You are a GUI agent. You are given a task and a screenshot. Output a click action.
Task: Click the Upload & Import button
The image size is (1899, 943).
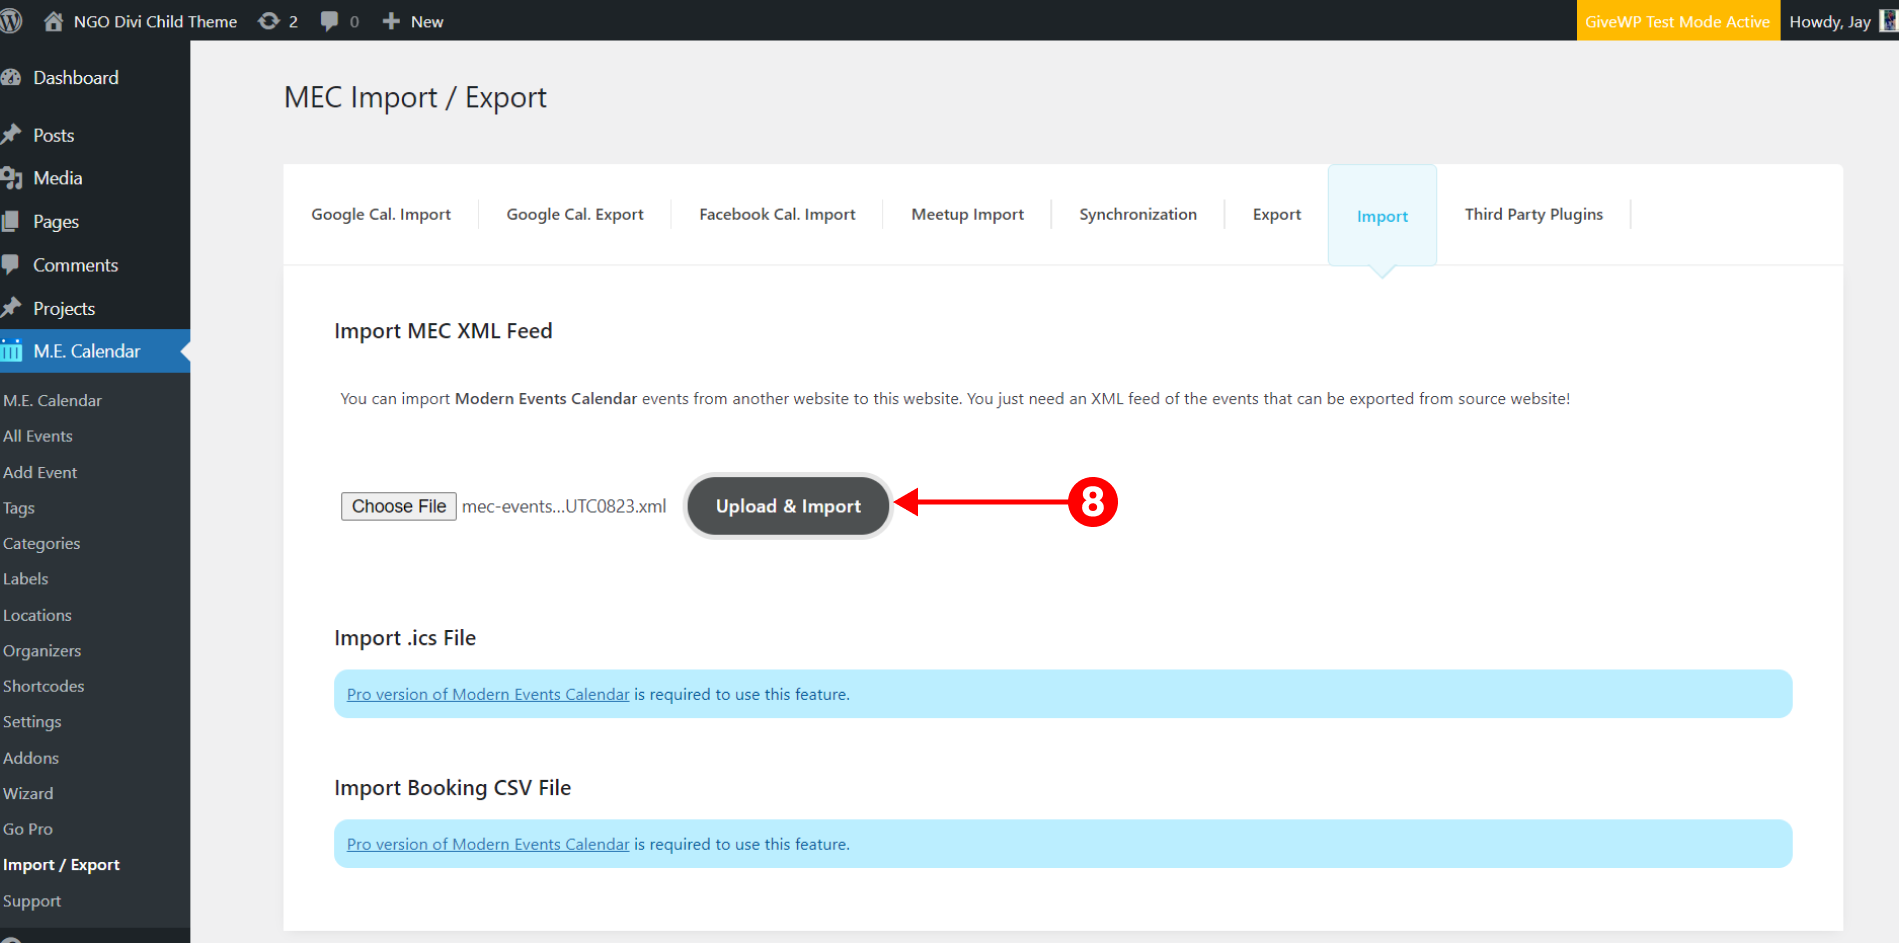pyautogui.click(x=788, y=506)
